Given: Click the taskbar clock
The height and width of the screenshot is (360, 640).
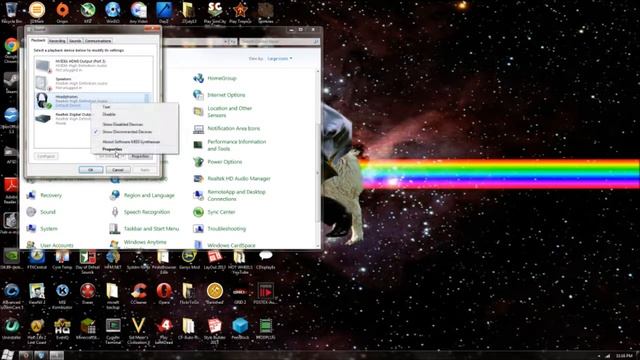Looking at the screenshot, I should [624, 356].
